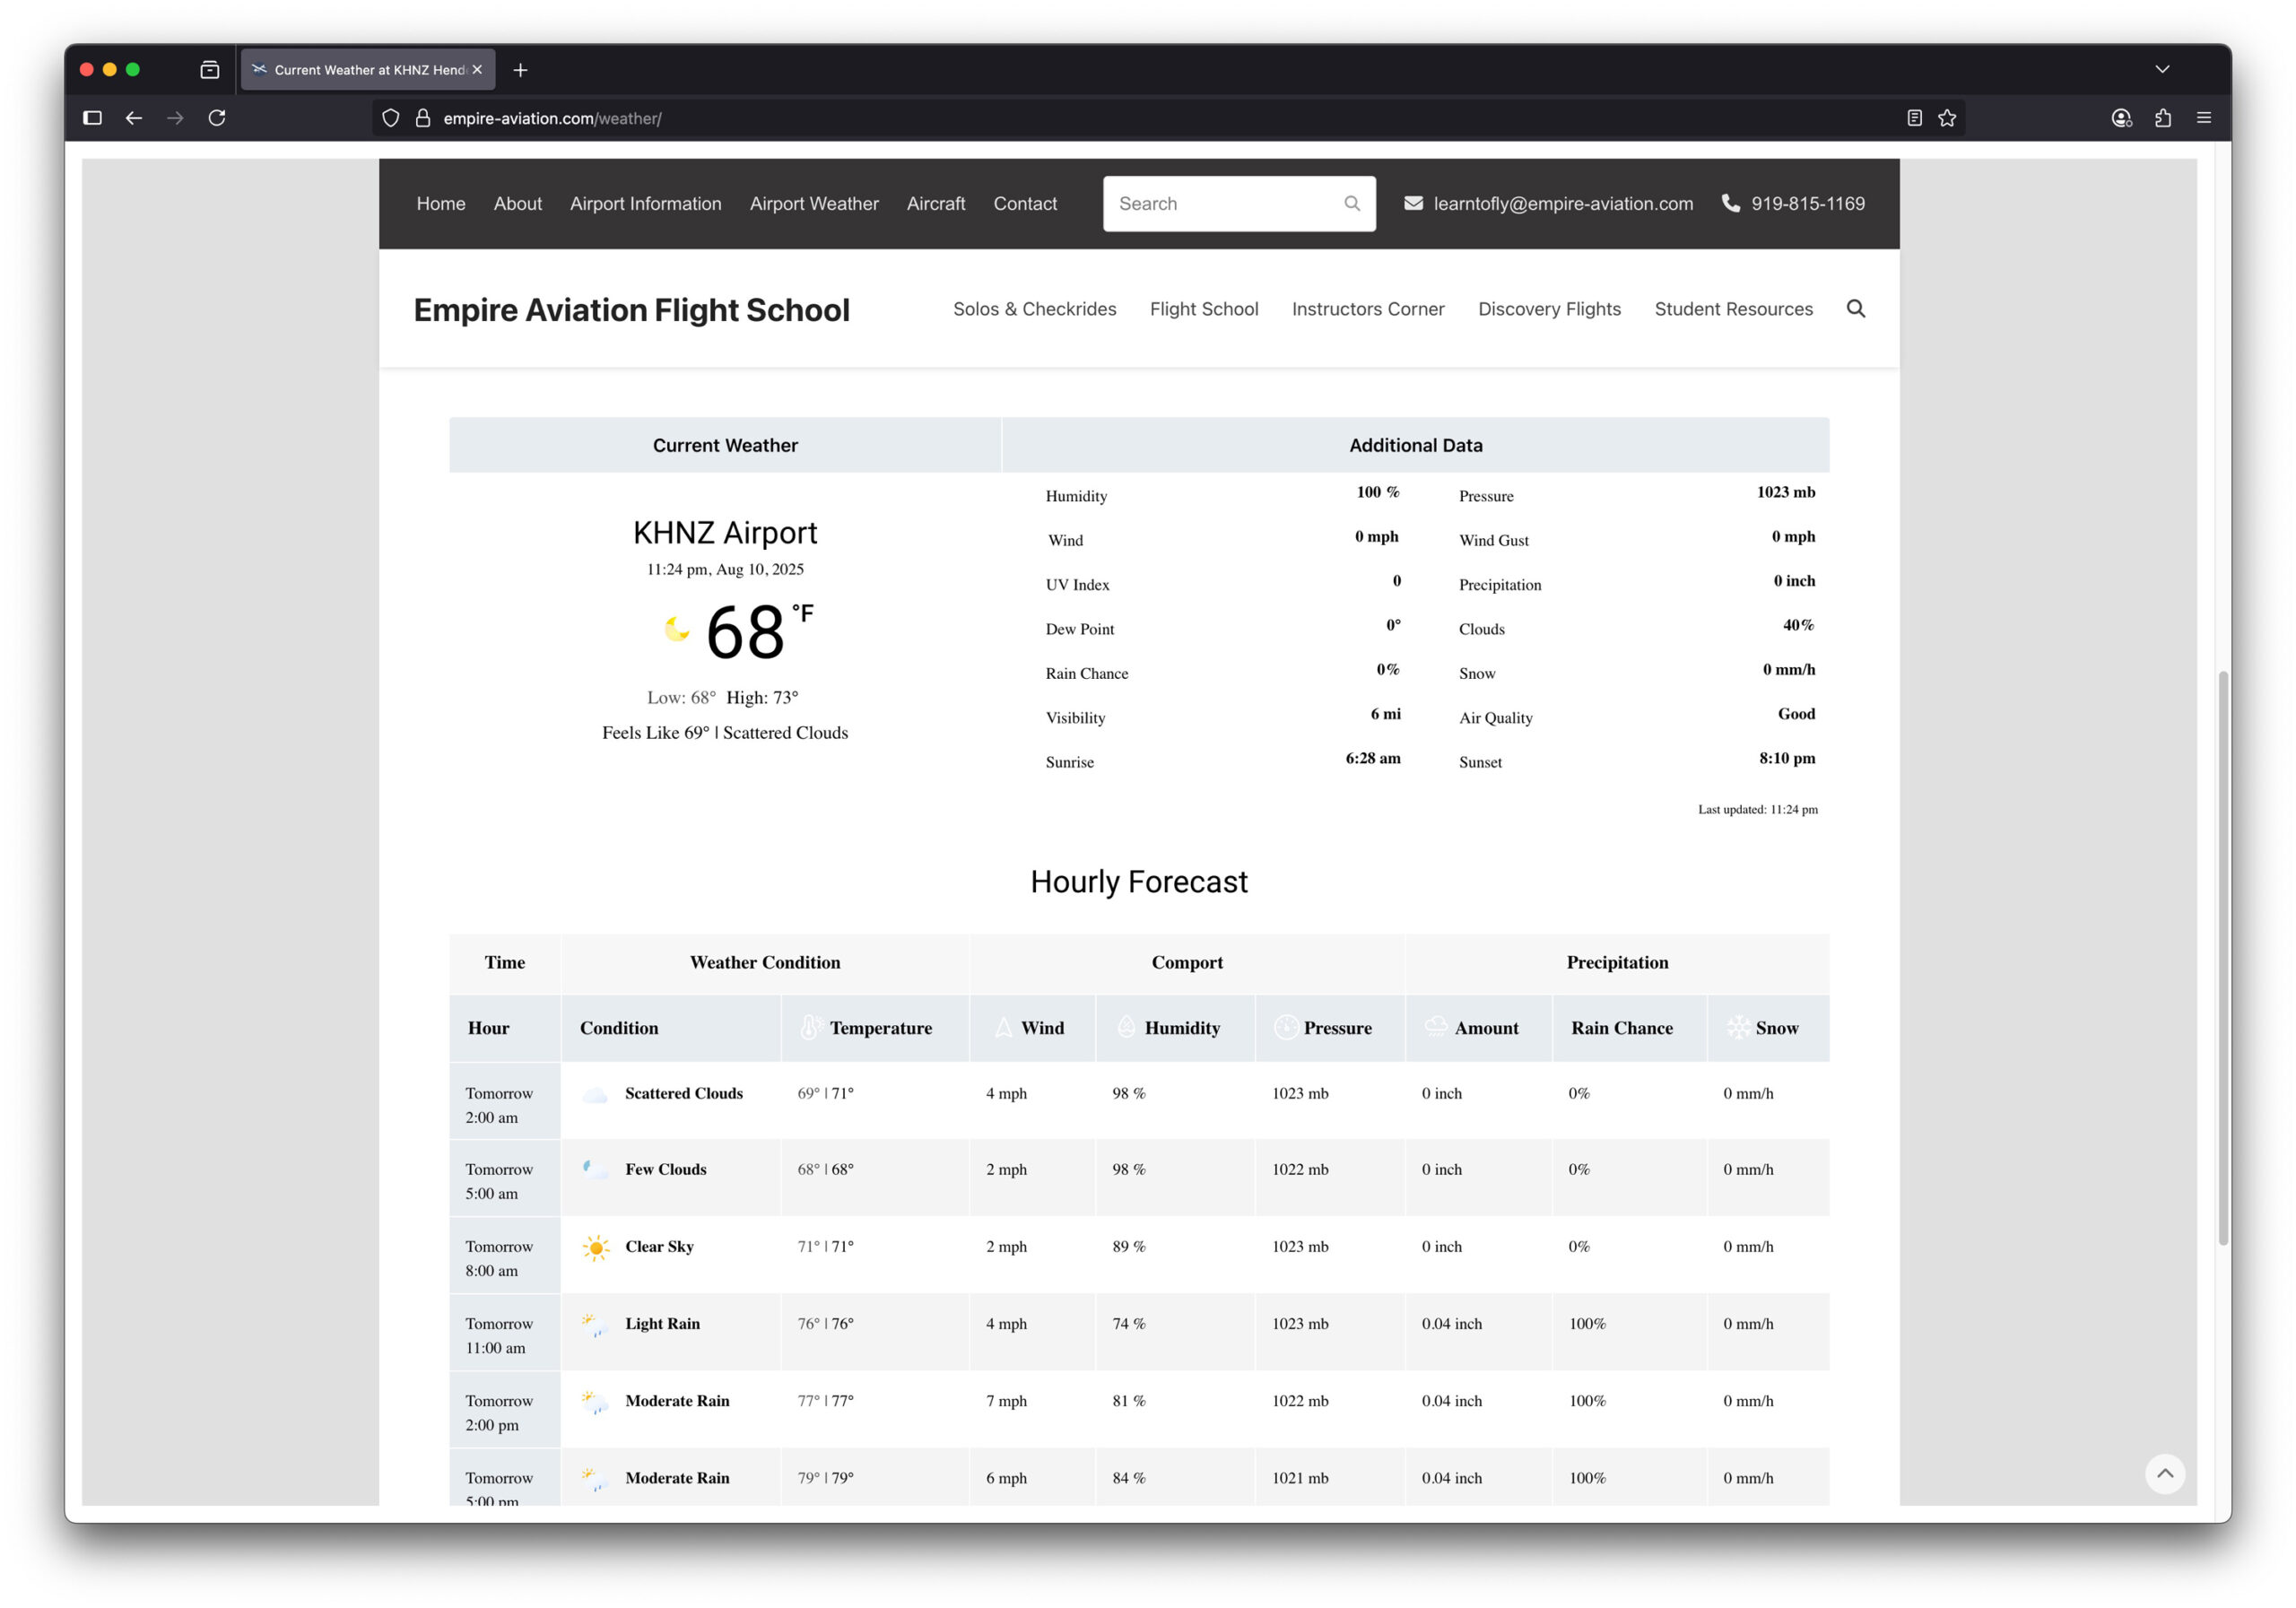Open the Aircraft menu item
Viewport: 2296px width, 1608px height.
935,203
